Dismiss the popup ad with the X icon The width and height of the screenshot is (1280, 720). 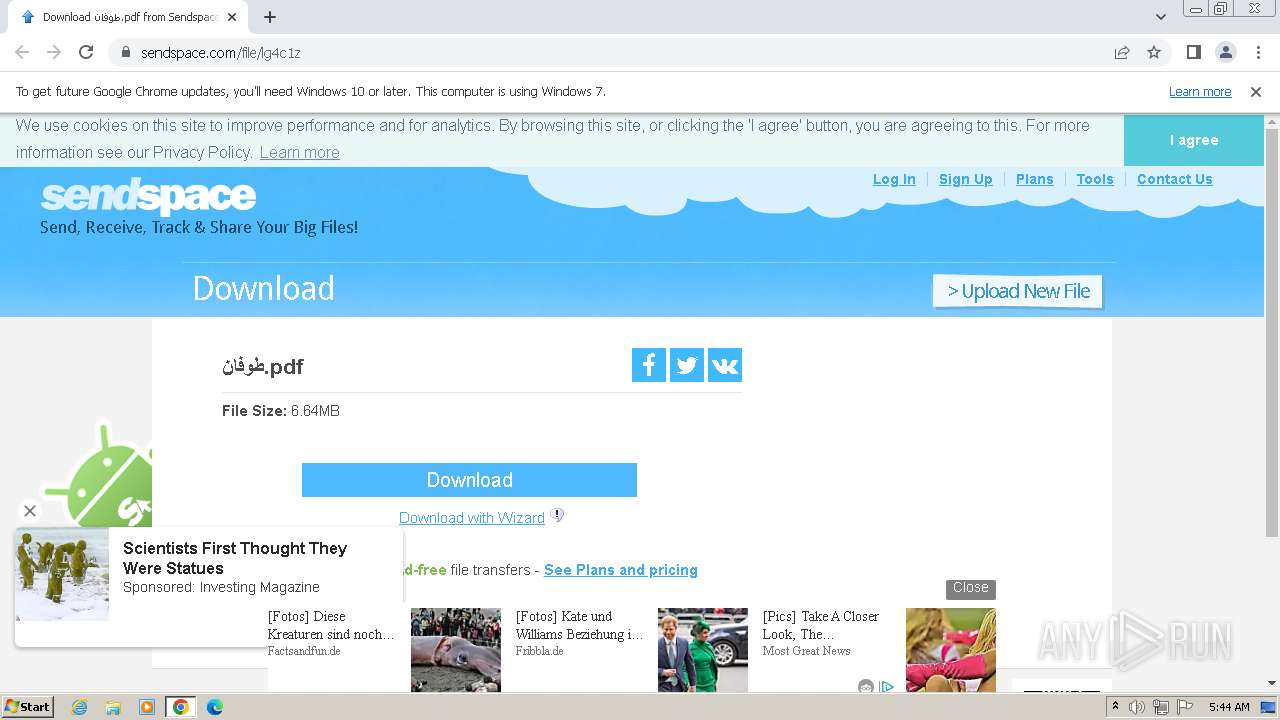coord(30,511)
